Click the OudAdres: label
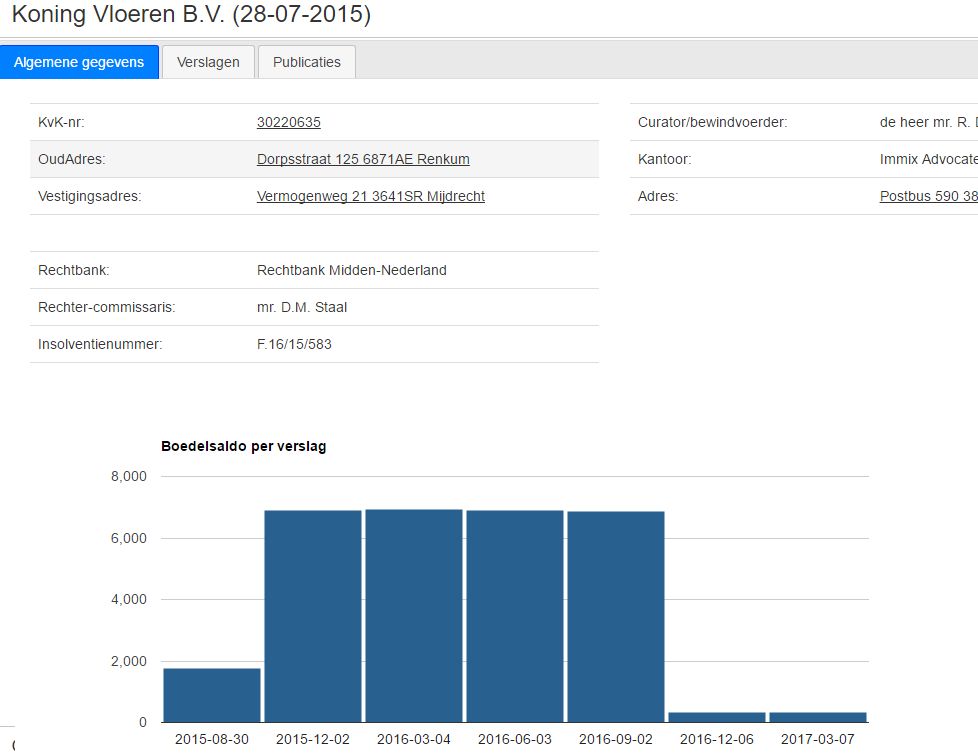The image size is (978, 756). point(72,159)
